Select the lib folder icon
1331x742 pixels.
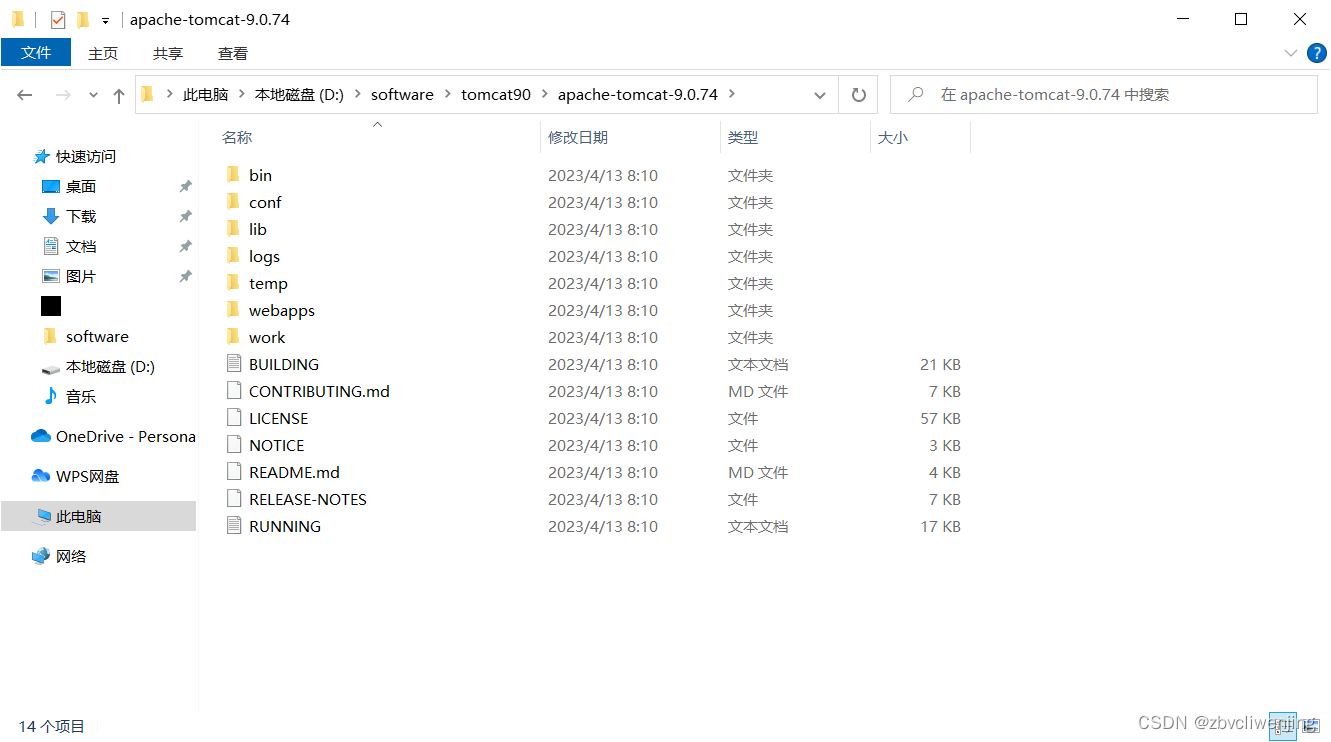tap(233, 229)
